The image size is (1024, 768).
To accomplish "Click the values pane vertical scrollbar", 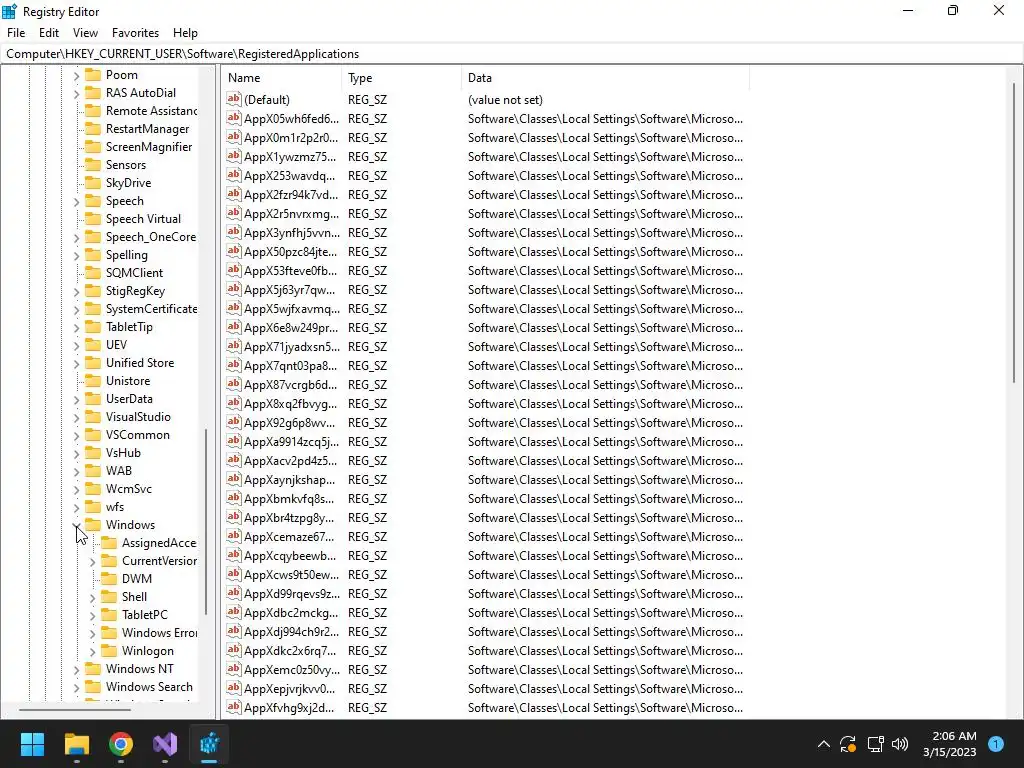I will 1014,232.
